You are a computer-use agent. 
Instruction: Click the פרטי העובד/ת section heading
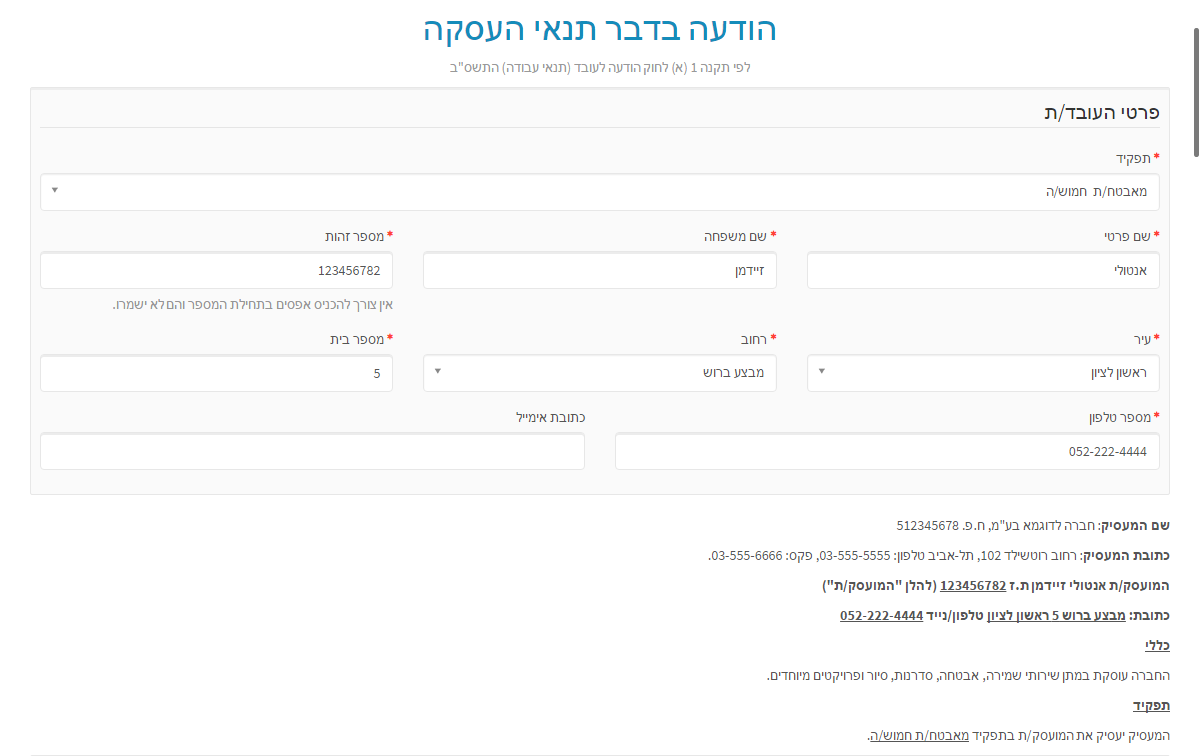pos(1100,111)
